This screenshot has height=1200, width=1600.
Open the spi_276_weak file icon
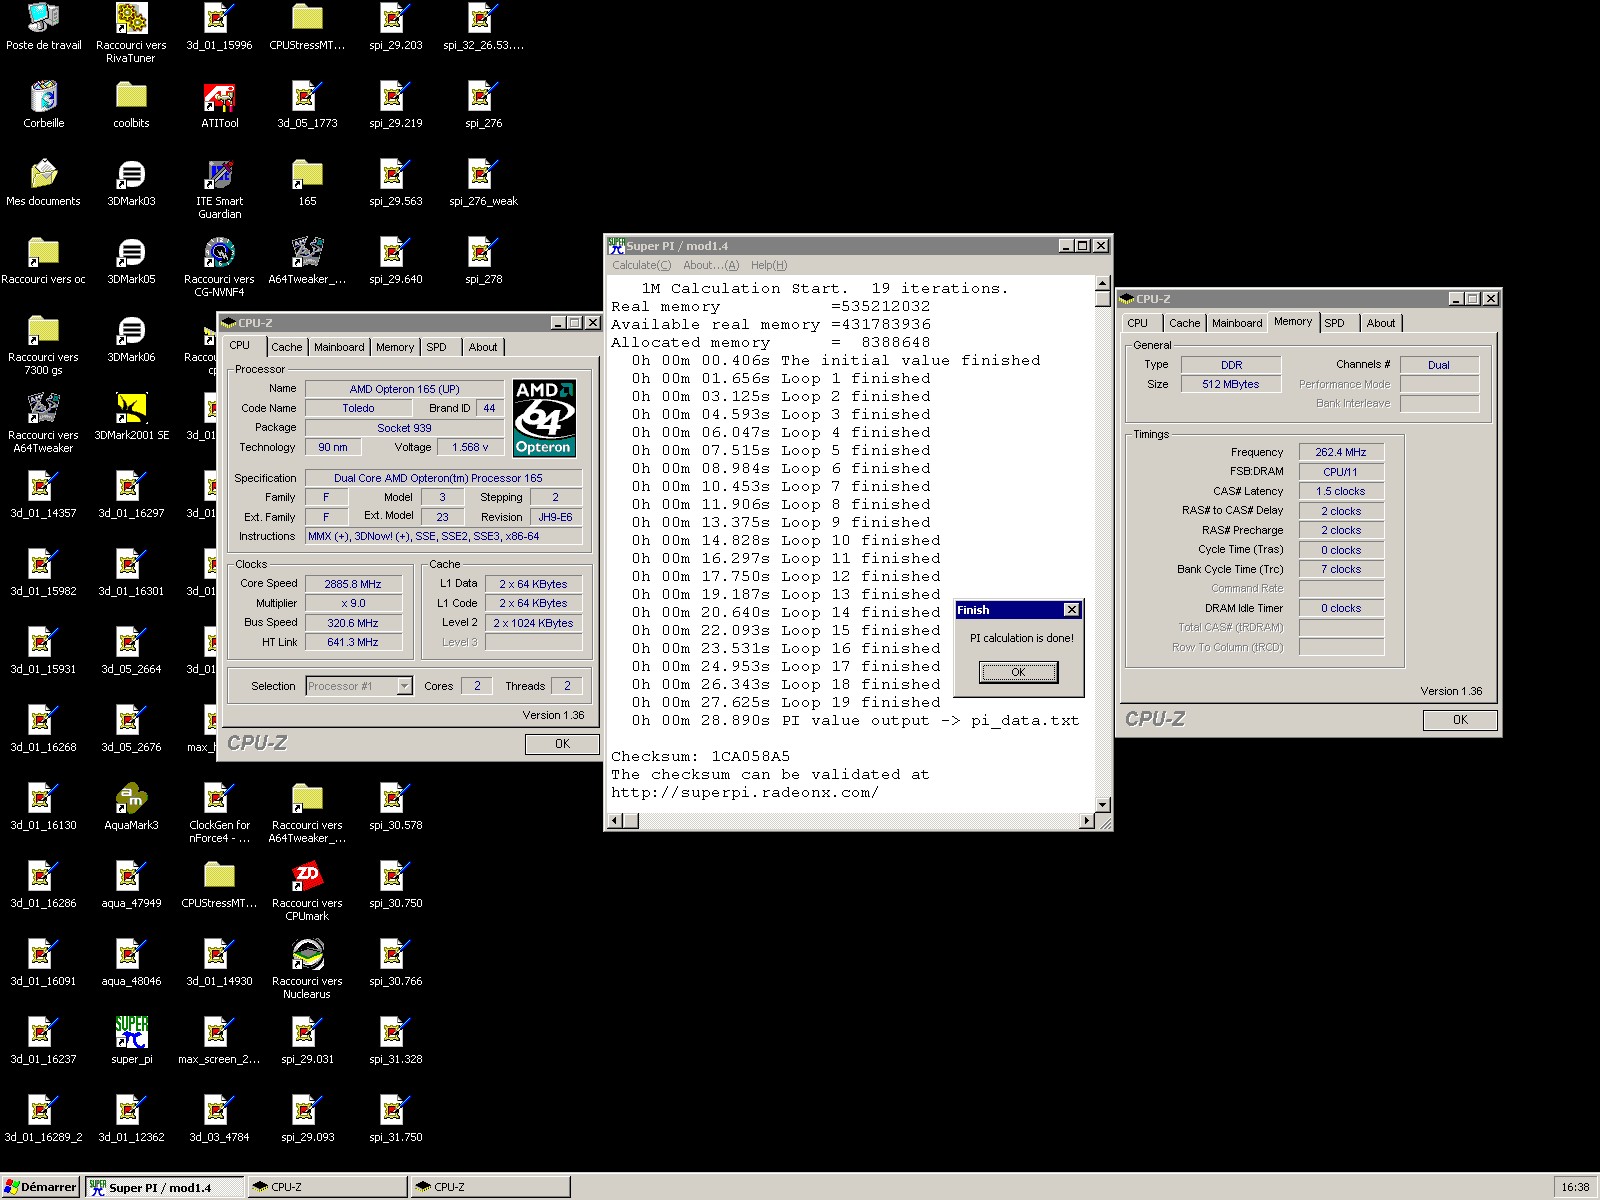pyautogui.click(x=483, y=183)
